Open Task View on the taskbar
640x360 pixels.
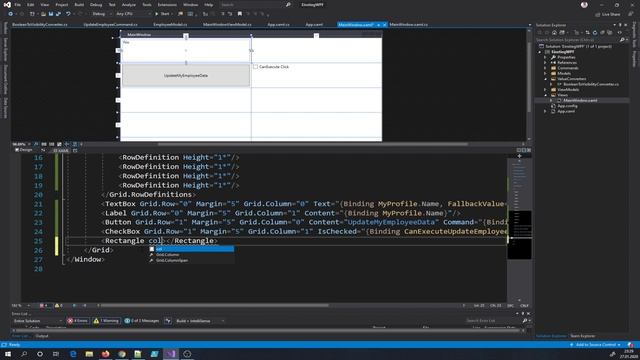(56, 354)
